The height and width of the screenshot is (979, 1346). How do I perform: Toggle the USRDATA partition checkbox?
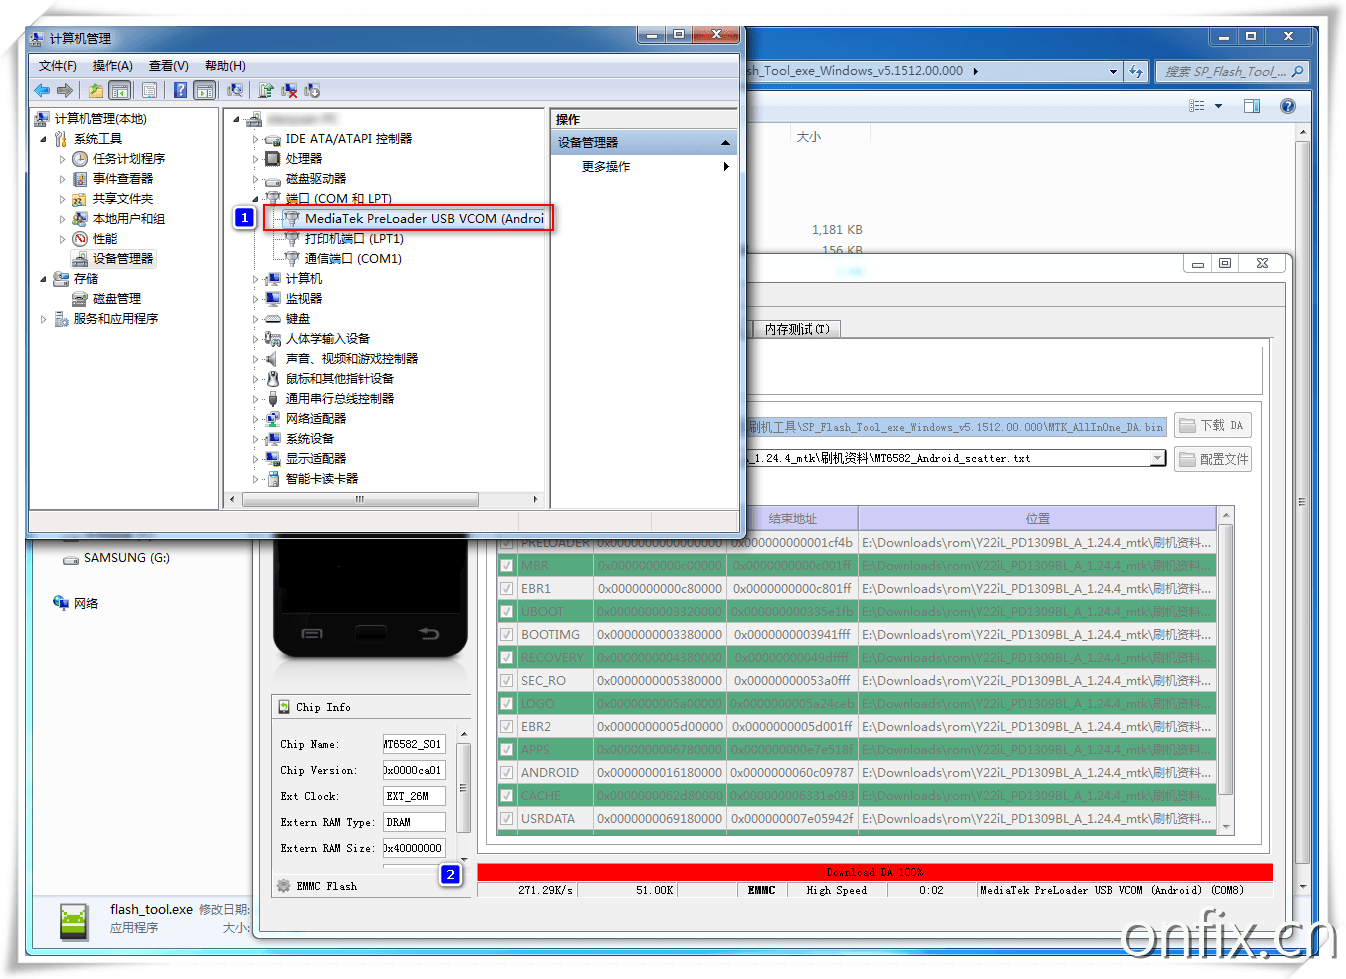pyautogui.click(x=507, y=819)
